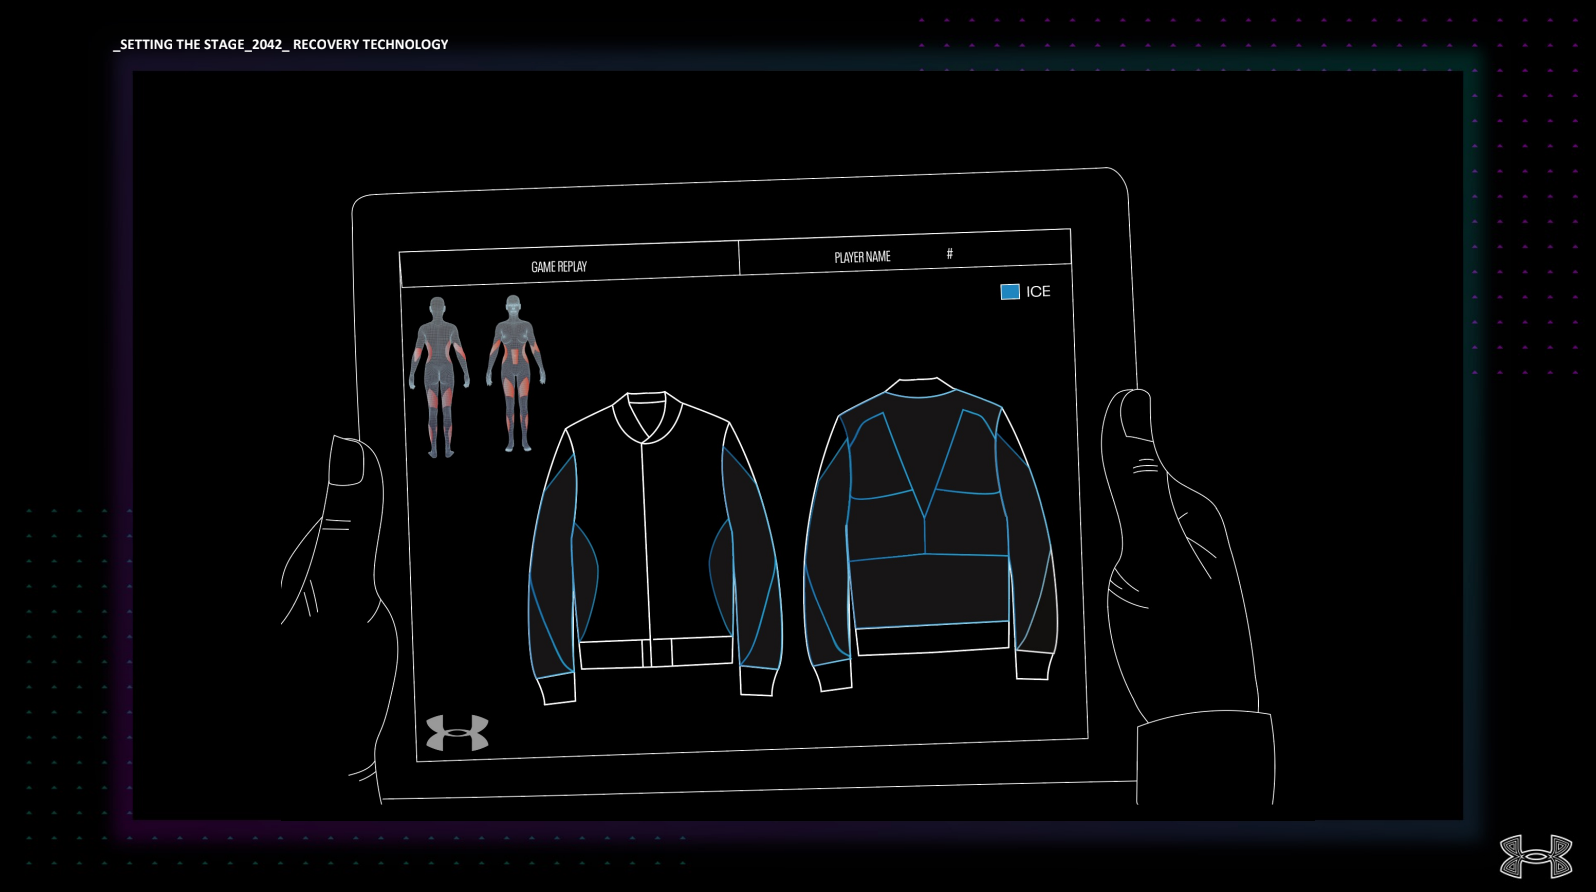Tap the back-view jacket diagram
Image resolution: width=1596 pixels, height=892 pixels.
click(930, 535)
